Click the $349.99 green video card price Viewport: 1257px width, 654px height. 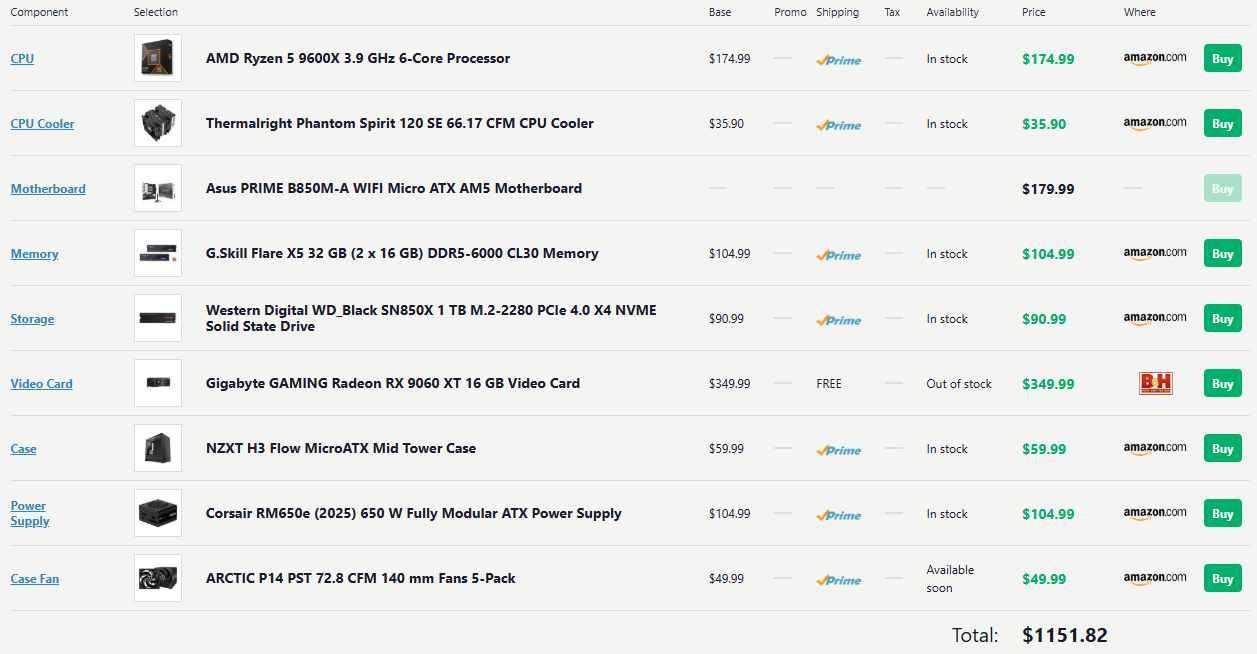[x=1048, y=384]
